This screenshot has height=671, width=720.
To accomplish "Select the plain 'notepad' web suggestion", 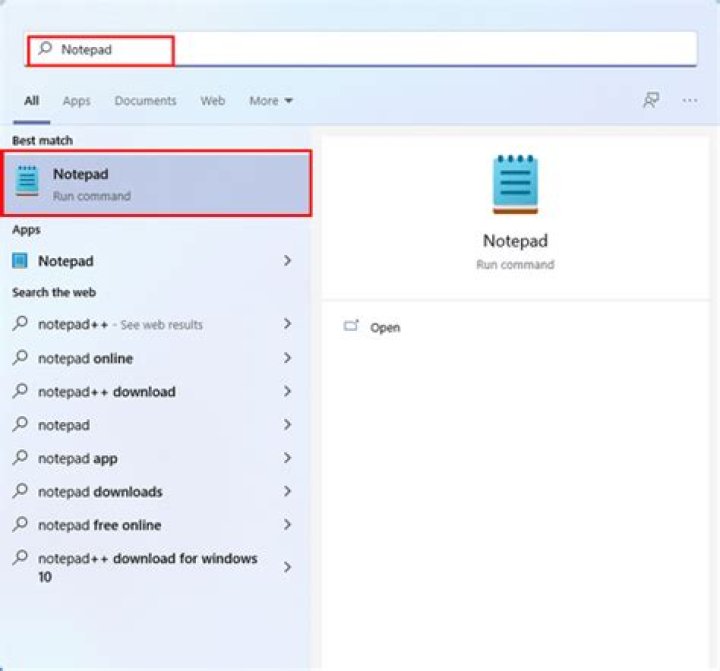I will click(x=154, y=425).
